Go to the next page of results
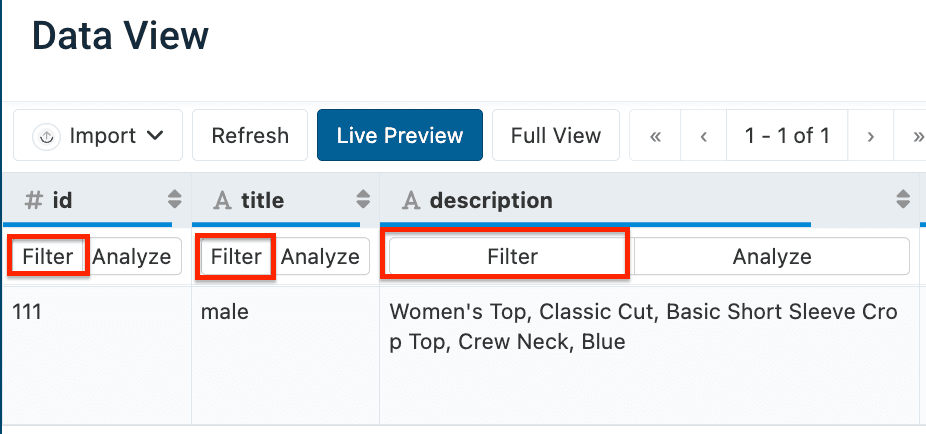The height and width of the screenshot is (434, 926). (x=871, y=136)
